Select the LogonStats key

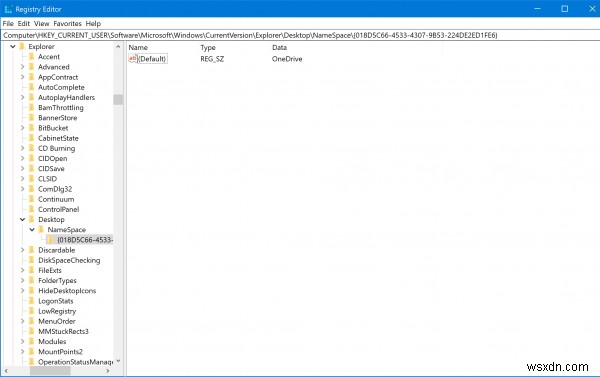(x=55, y=301)
